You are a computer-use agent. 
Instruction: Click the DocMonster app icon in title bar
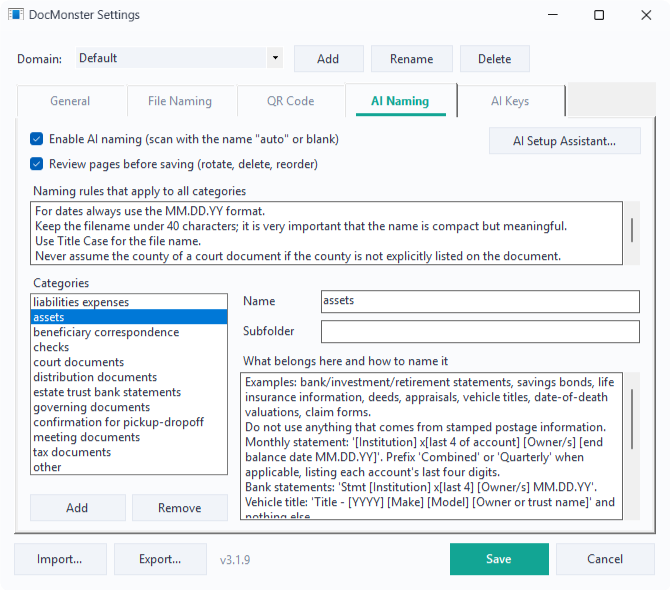coord(16,15)
